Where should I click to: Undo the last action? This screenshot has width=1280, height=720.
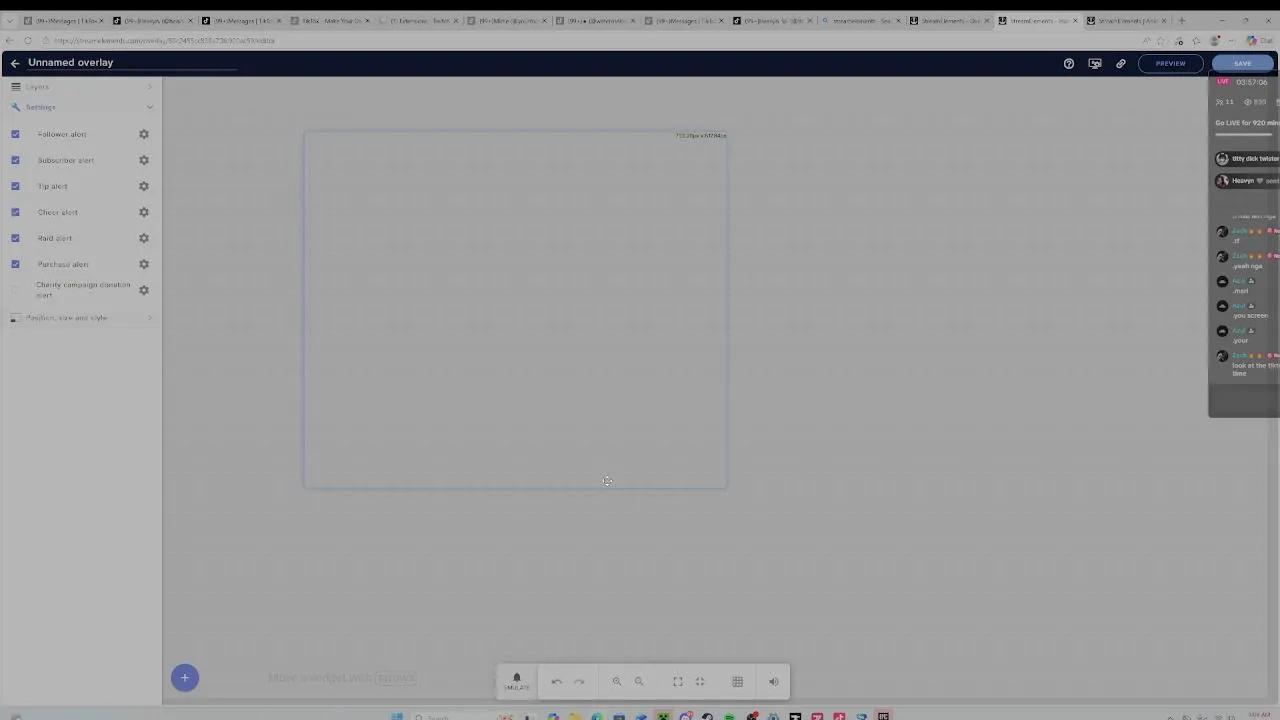557,682
